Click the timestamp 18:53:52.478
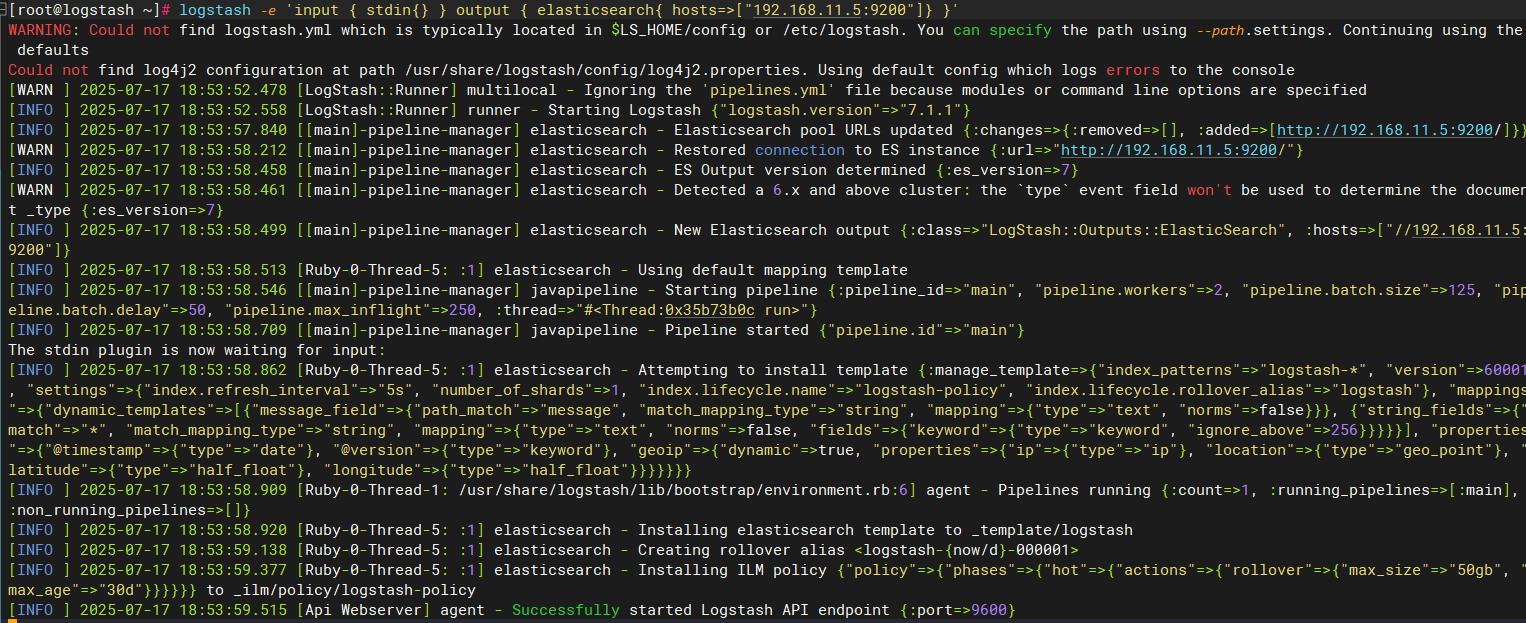Screen dimensions: 1526x623 tap(233, 90)
